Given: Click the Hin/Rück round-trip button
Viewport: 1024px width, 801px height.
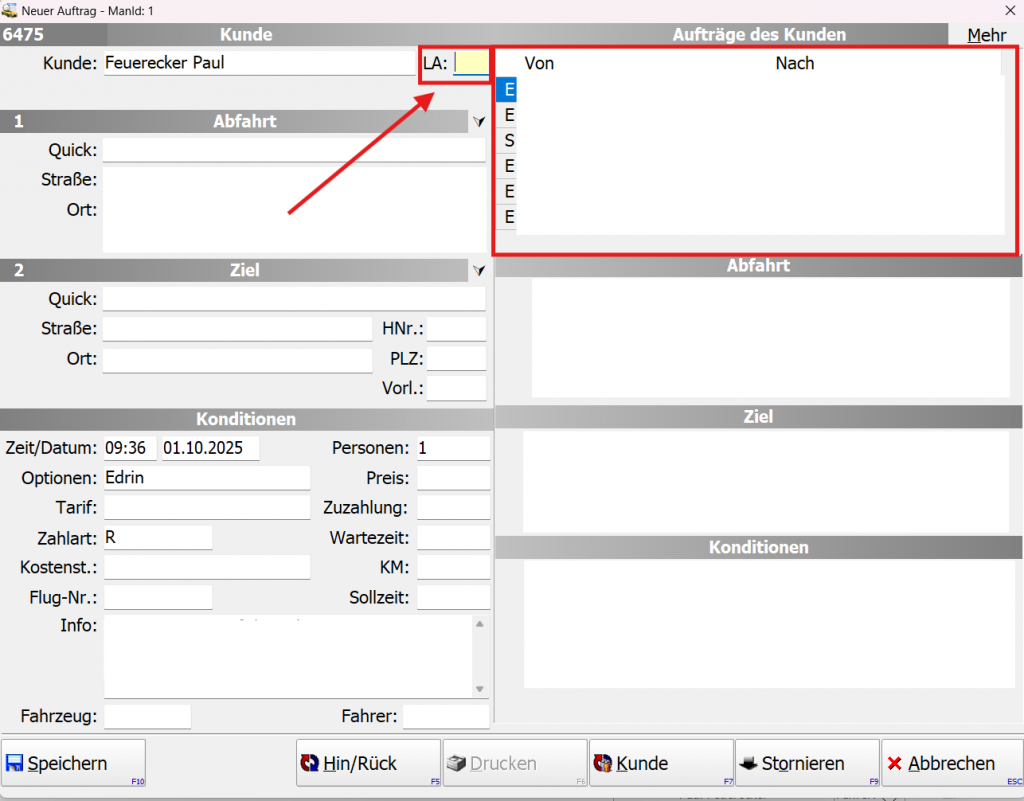Looking at the screenshot, I should [368, 764].
